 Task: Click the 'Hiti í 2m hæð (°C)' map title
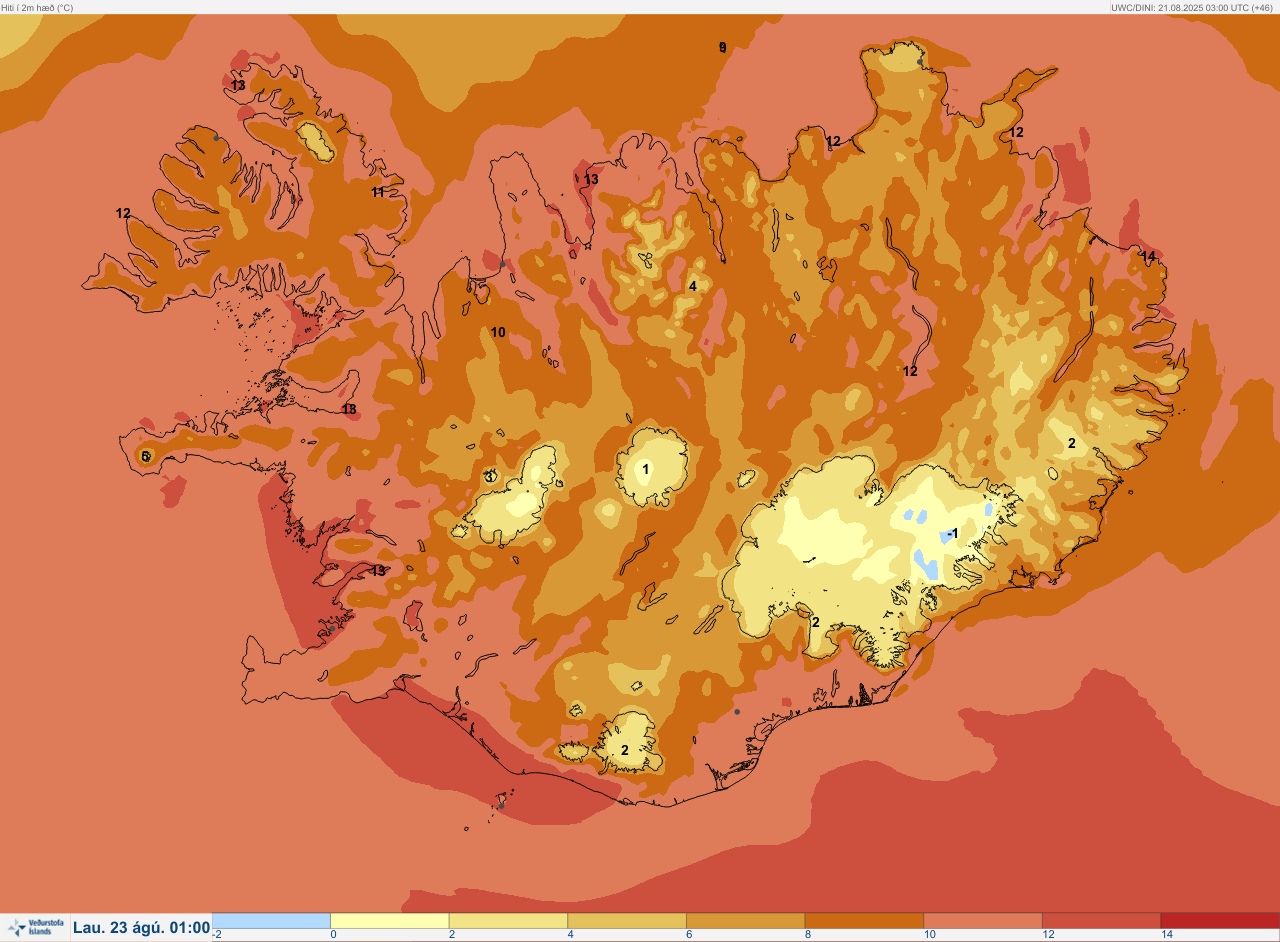tap(37, 7)
